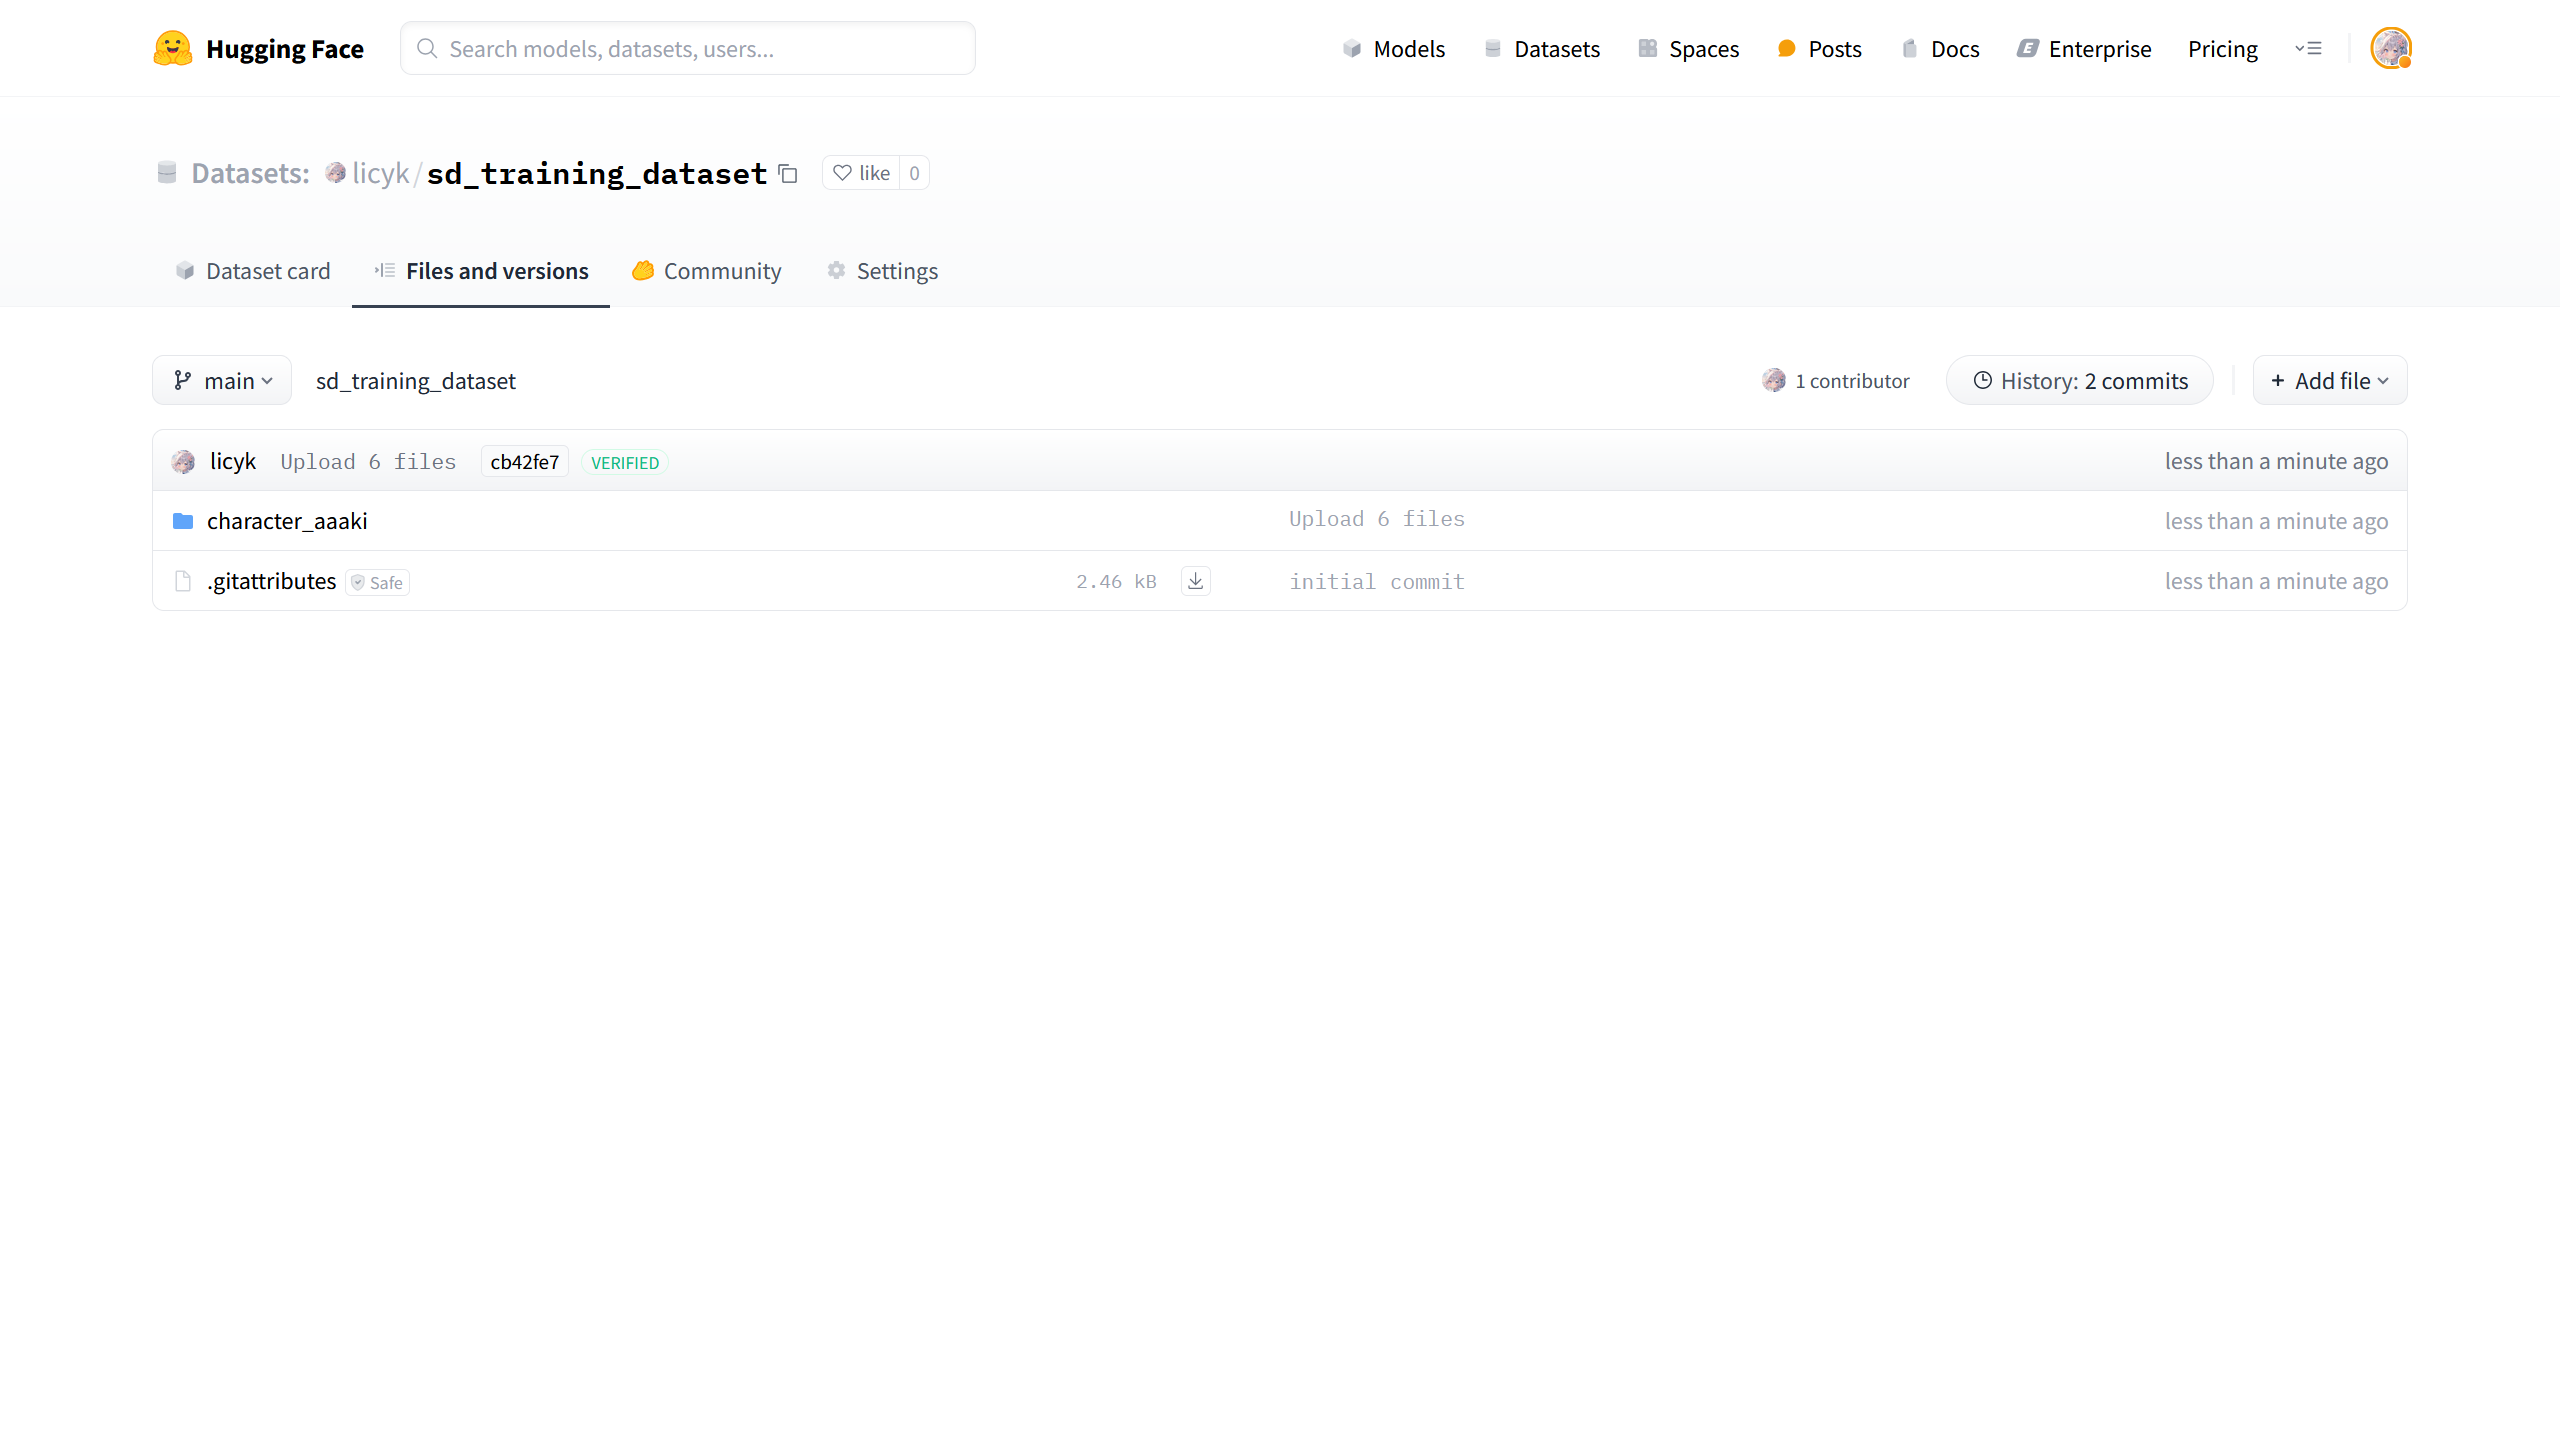Open the character_aaaki folder
This screenshot has height=1440, width=2560.
tap(287, 520)
